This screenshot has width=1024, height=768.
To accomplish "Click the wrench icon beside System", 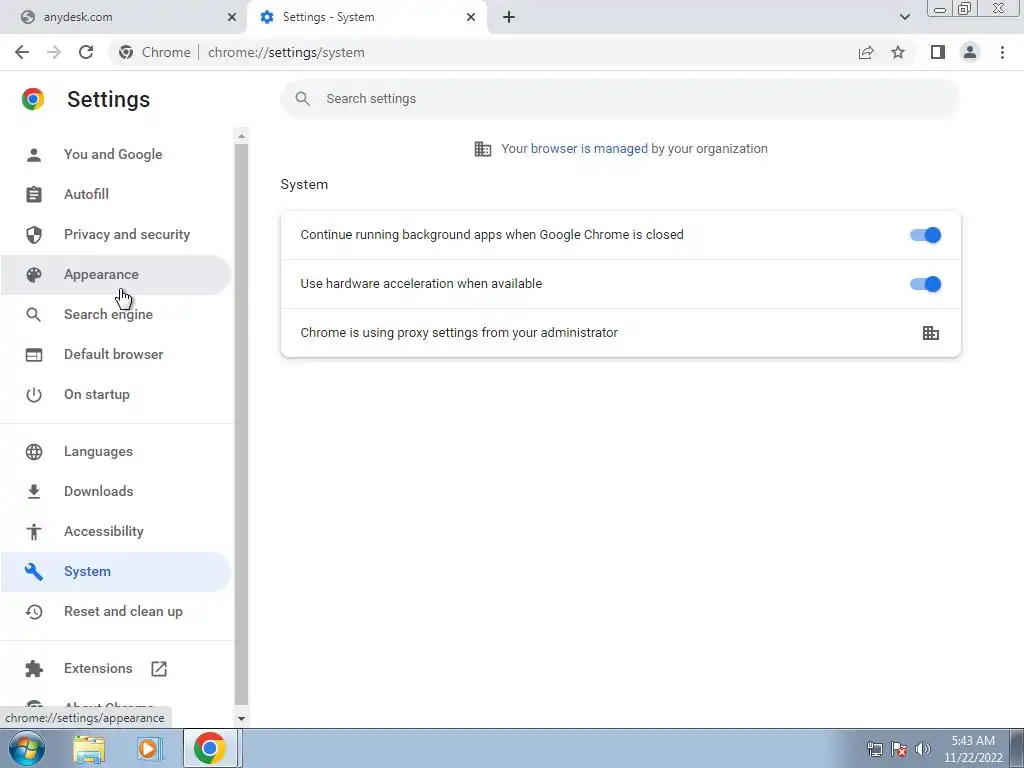I will pyautogui.click(x=34, y=571).
